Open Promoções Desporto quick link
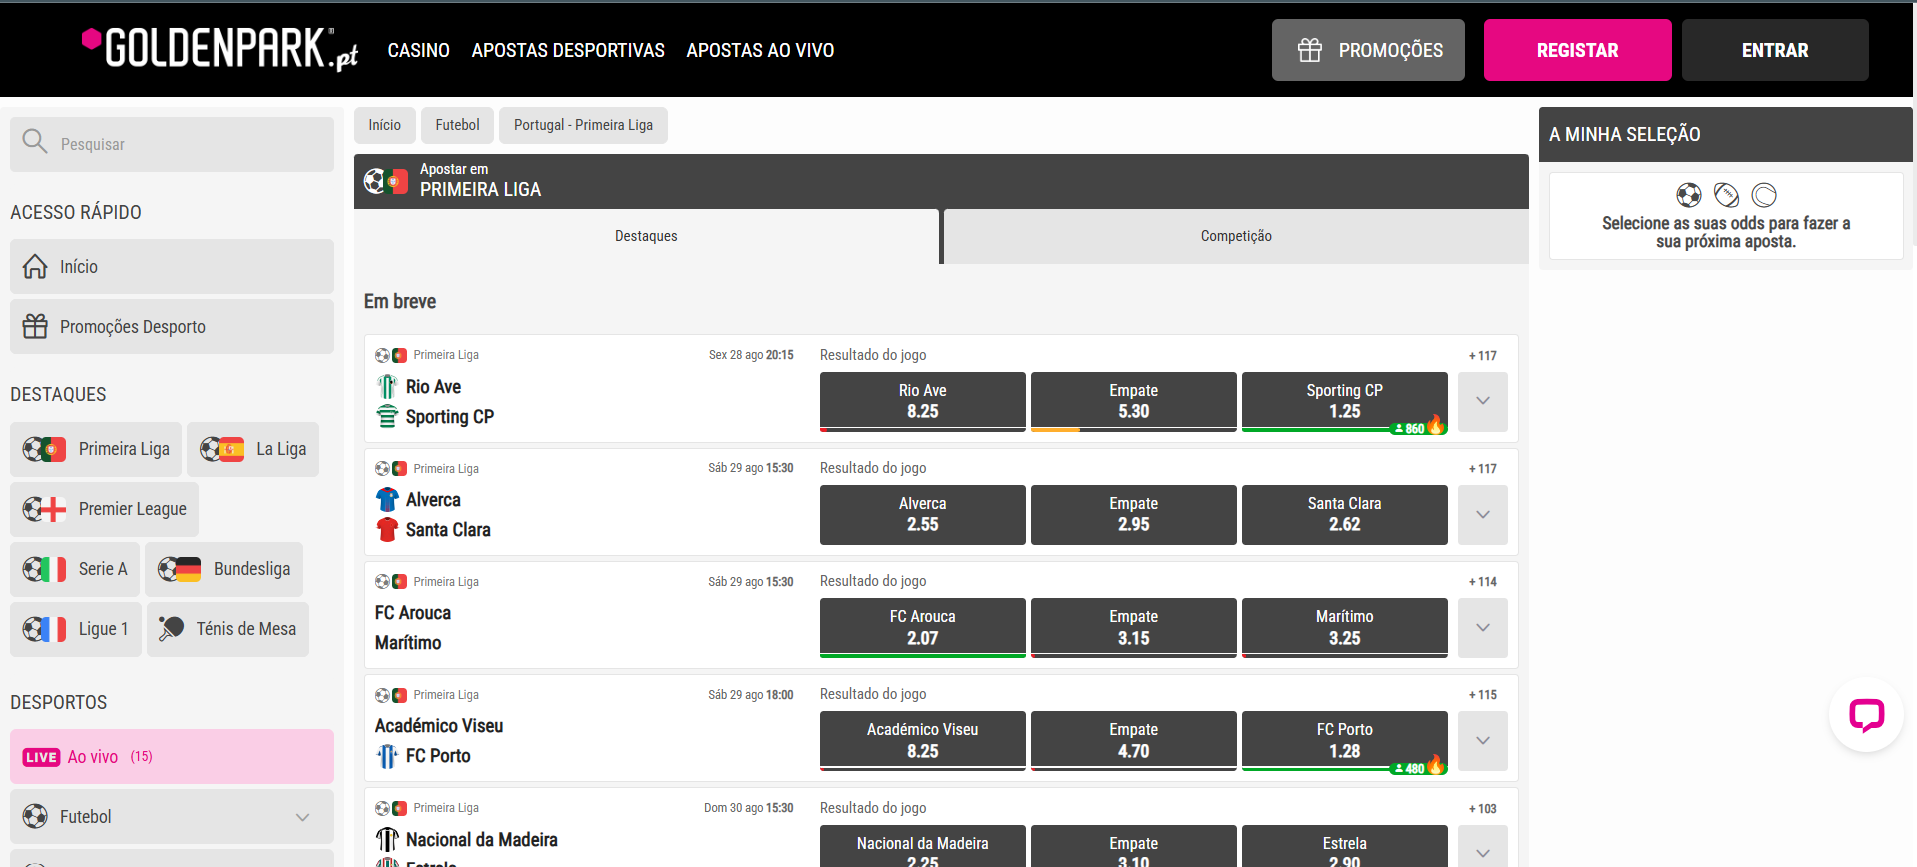This screenshot has width=1917, height=867. tap(172, 326)
